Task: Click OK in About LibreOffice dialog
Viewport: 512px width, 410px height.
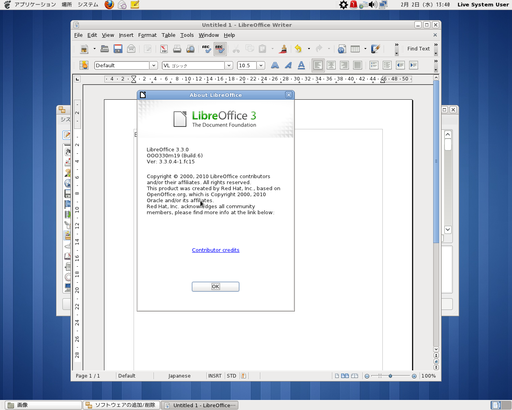Action: [x=215, y=287]
